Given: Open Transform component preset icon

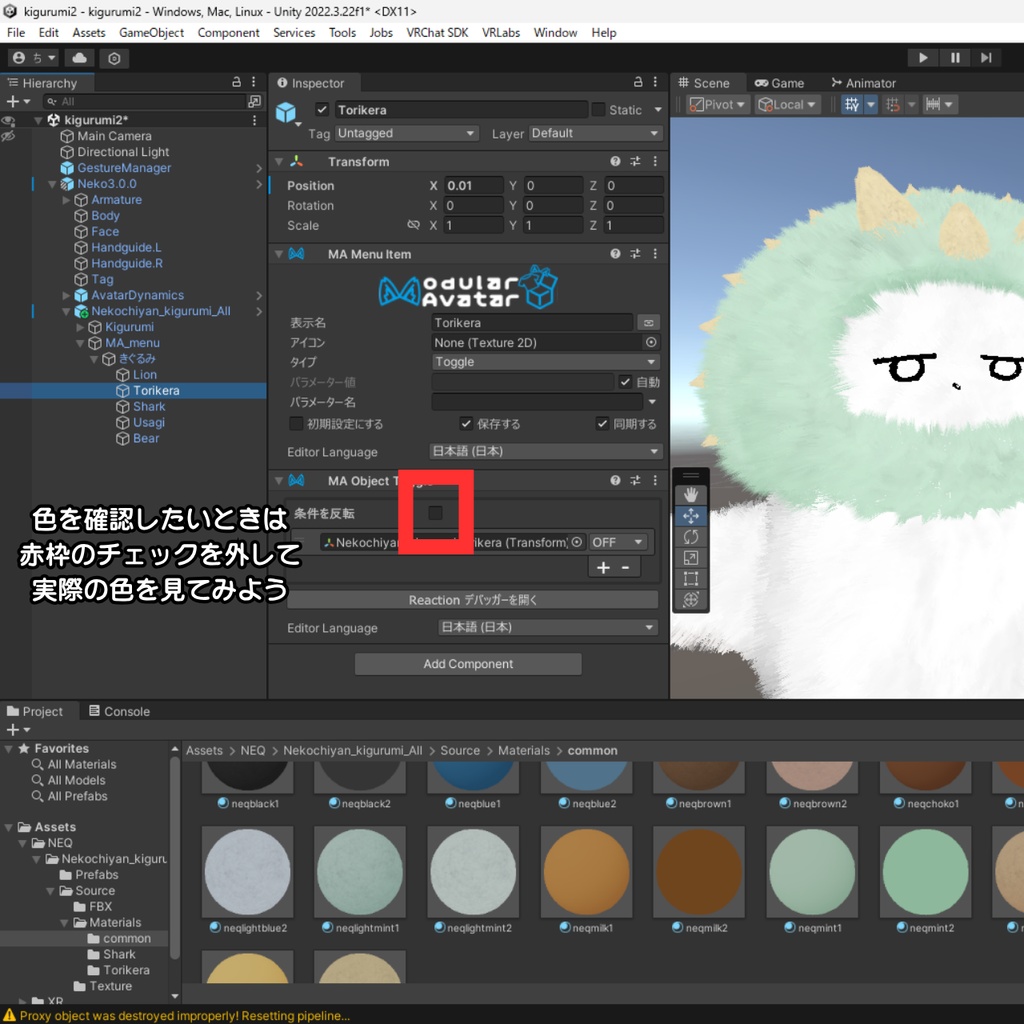Looking at the screenshot, I should (x=635, y=161).
